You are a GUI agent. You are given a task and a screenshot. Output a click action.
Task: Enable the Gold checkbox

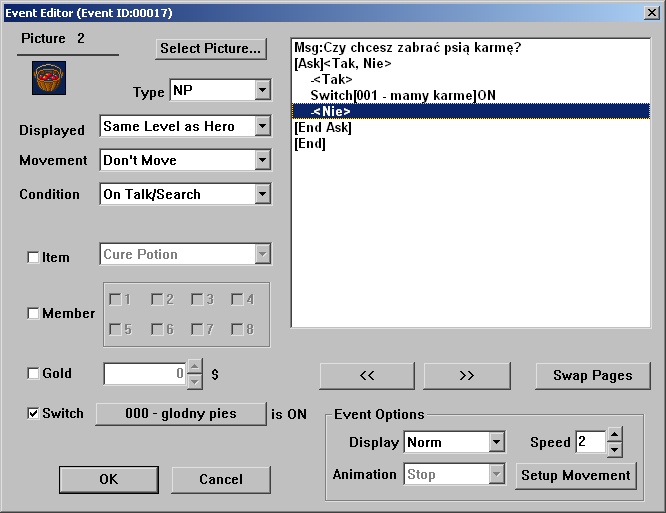point(33,373)
